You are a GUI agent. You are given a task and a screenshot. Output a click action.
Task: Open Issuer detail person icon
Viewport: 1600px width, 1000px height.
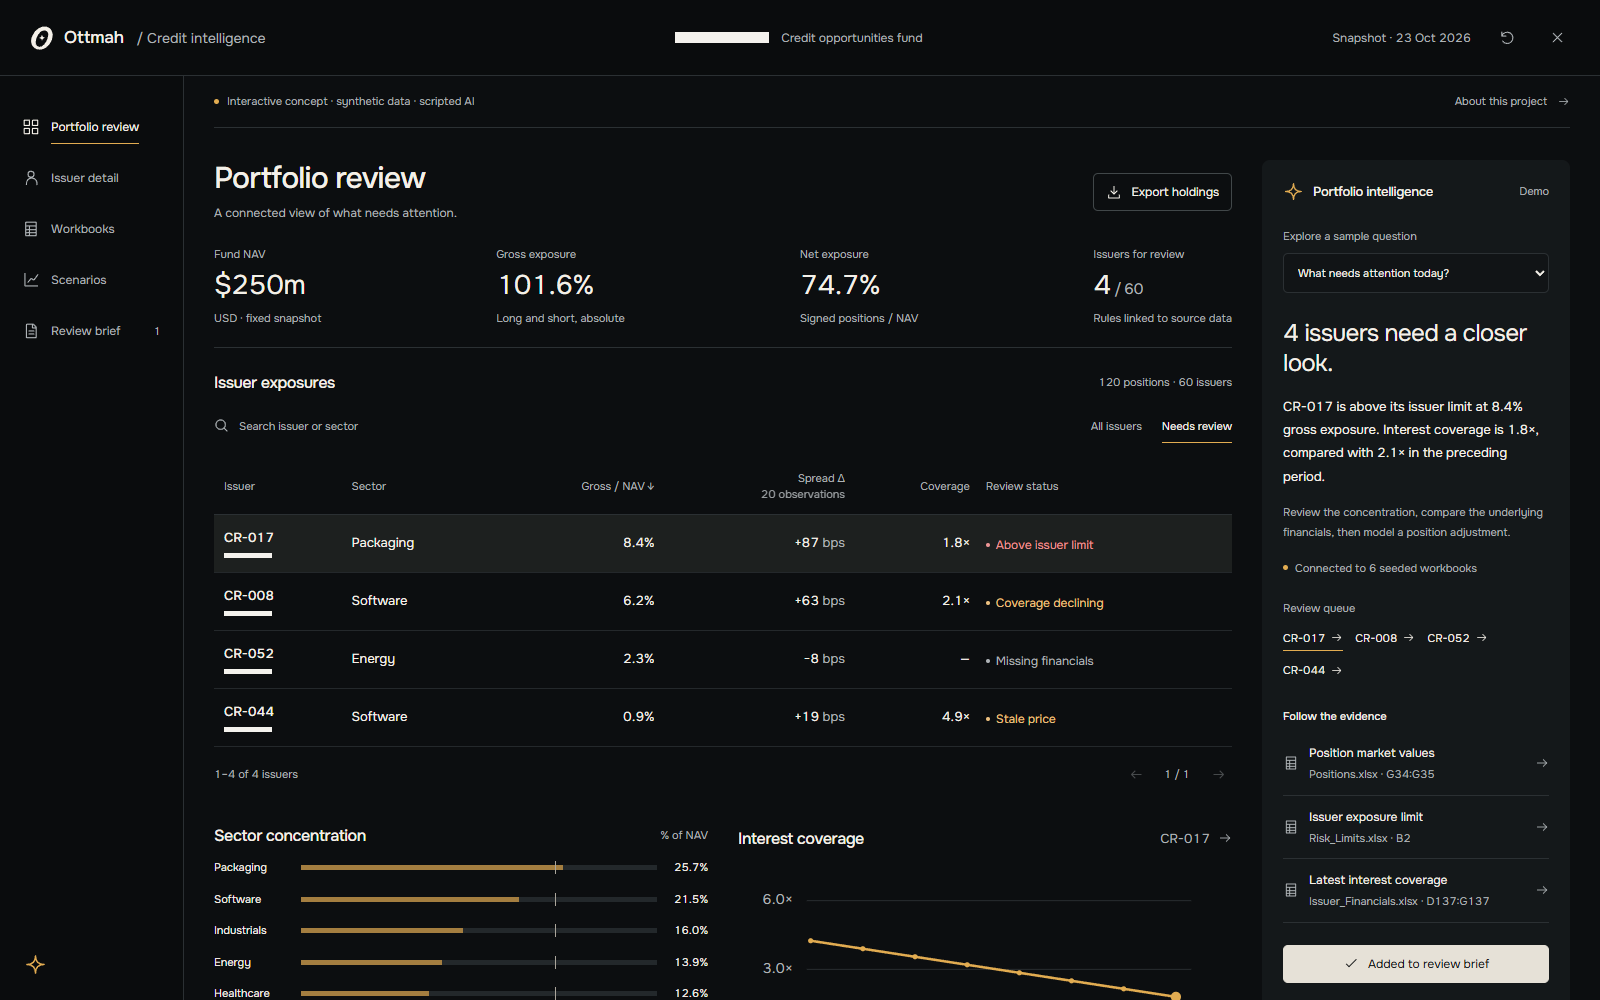(x=31, y=178)
